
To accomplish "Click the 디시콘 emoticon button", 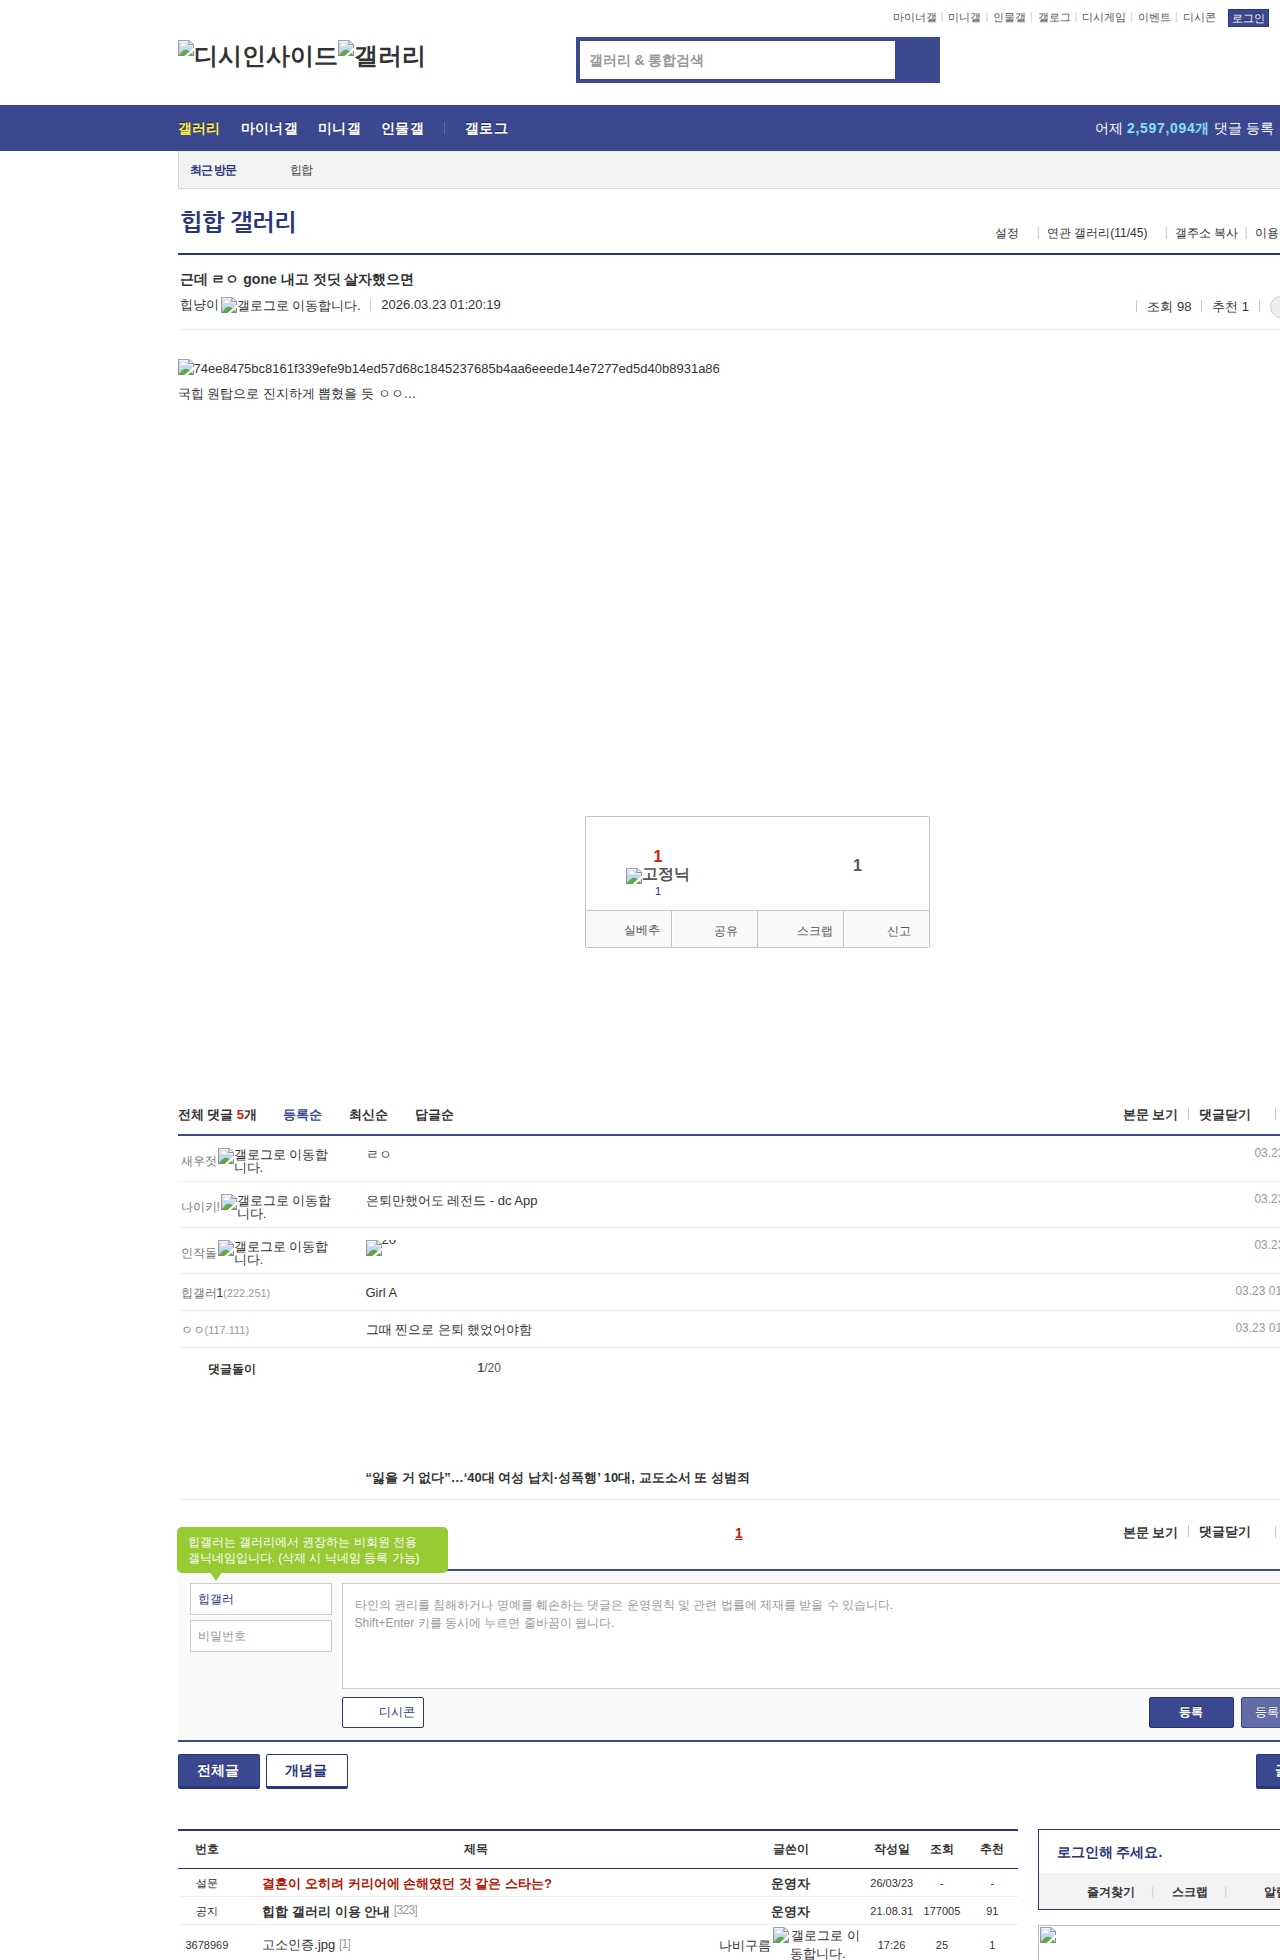I will pyautogui.click(x=383, y=1712).
